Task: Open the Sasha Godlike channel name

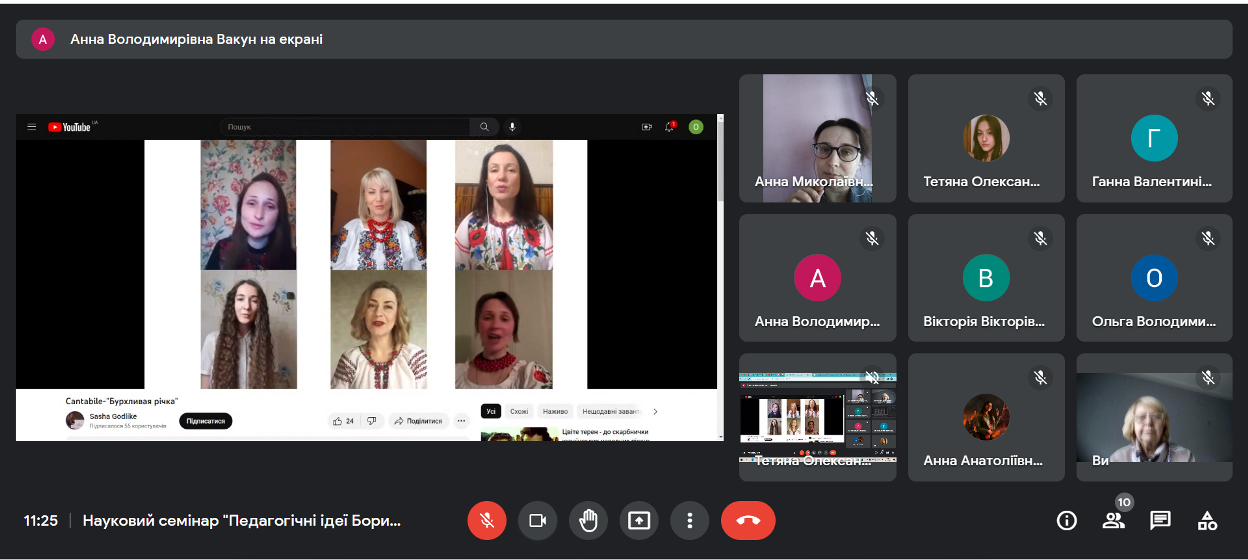Action: pos(112,416)
